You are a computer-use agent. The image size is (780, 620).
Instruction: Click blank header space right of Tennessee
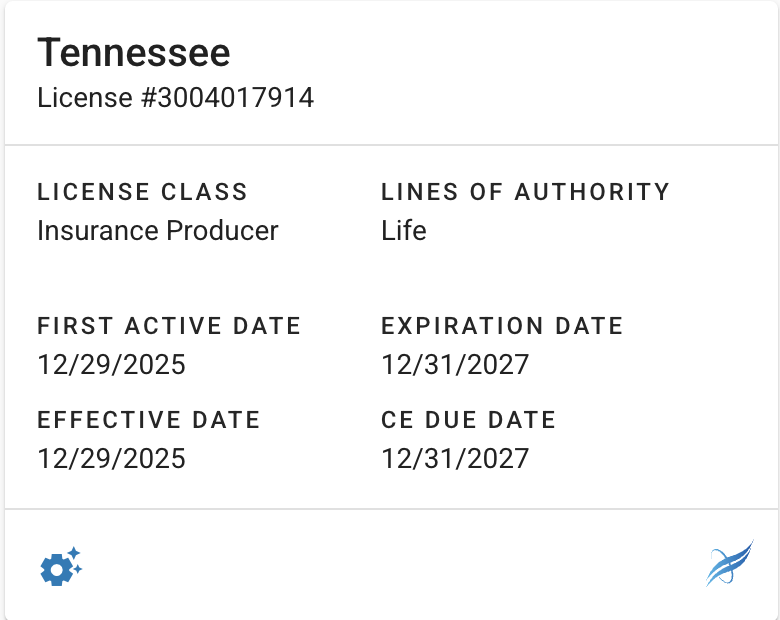(500, 52)
